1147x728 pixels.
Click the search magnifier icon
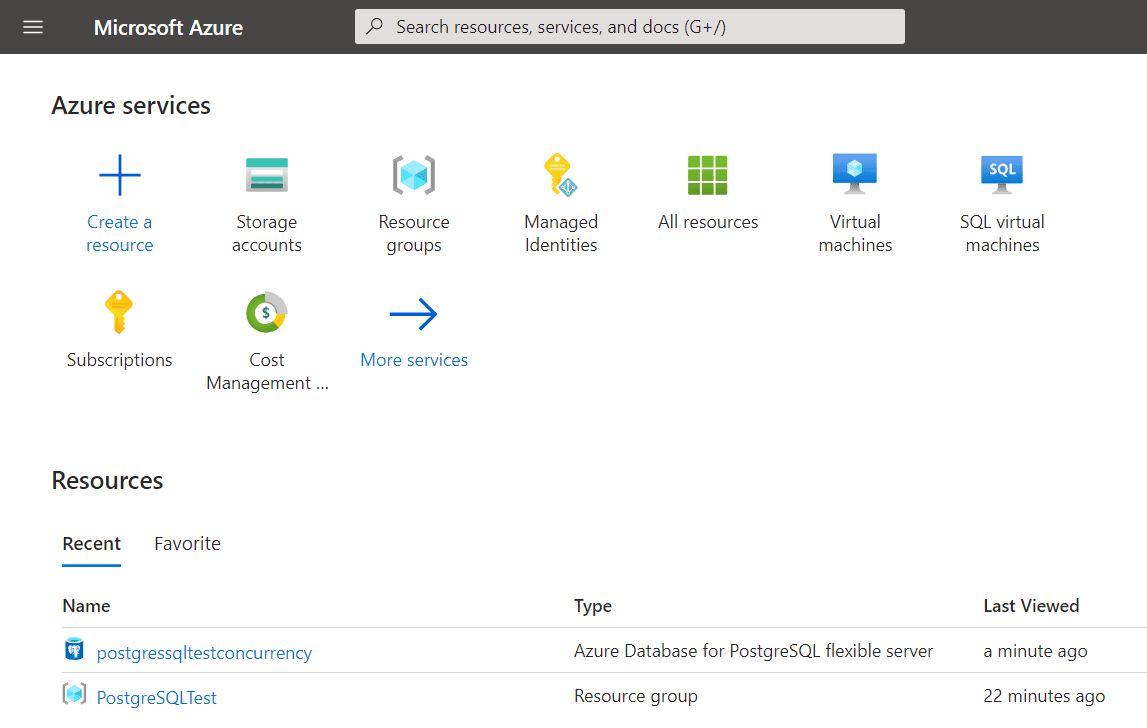click(375, 26)
